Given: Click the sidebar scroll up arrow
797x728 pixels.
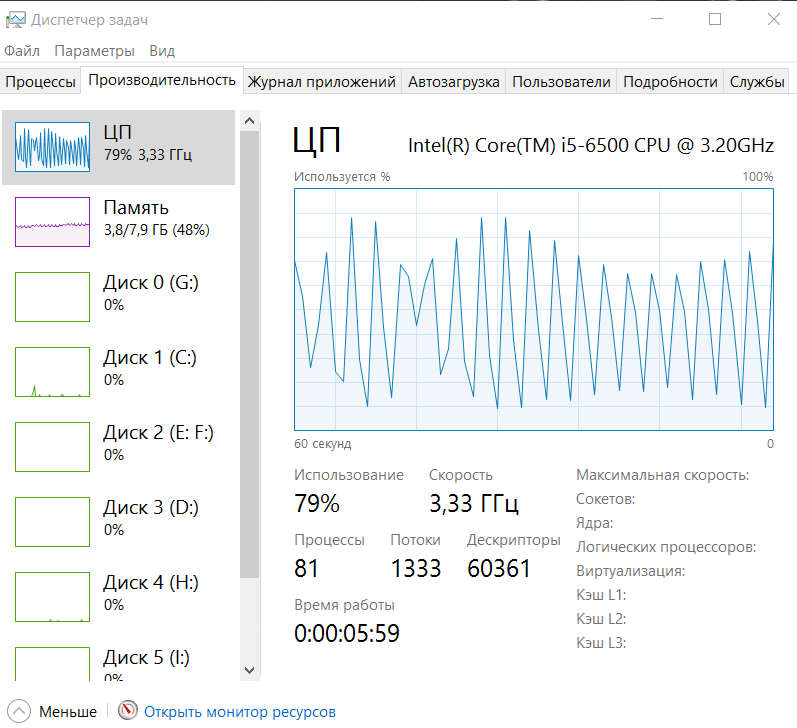Looking at the screenshot, I should [250, 120].
